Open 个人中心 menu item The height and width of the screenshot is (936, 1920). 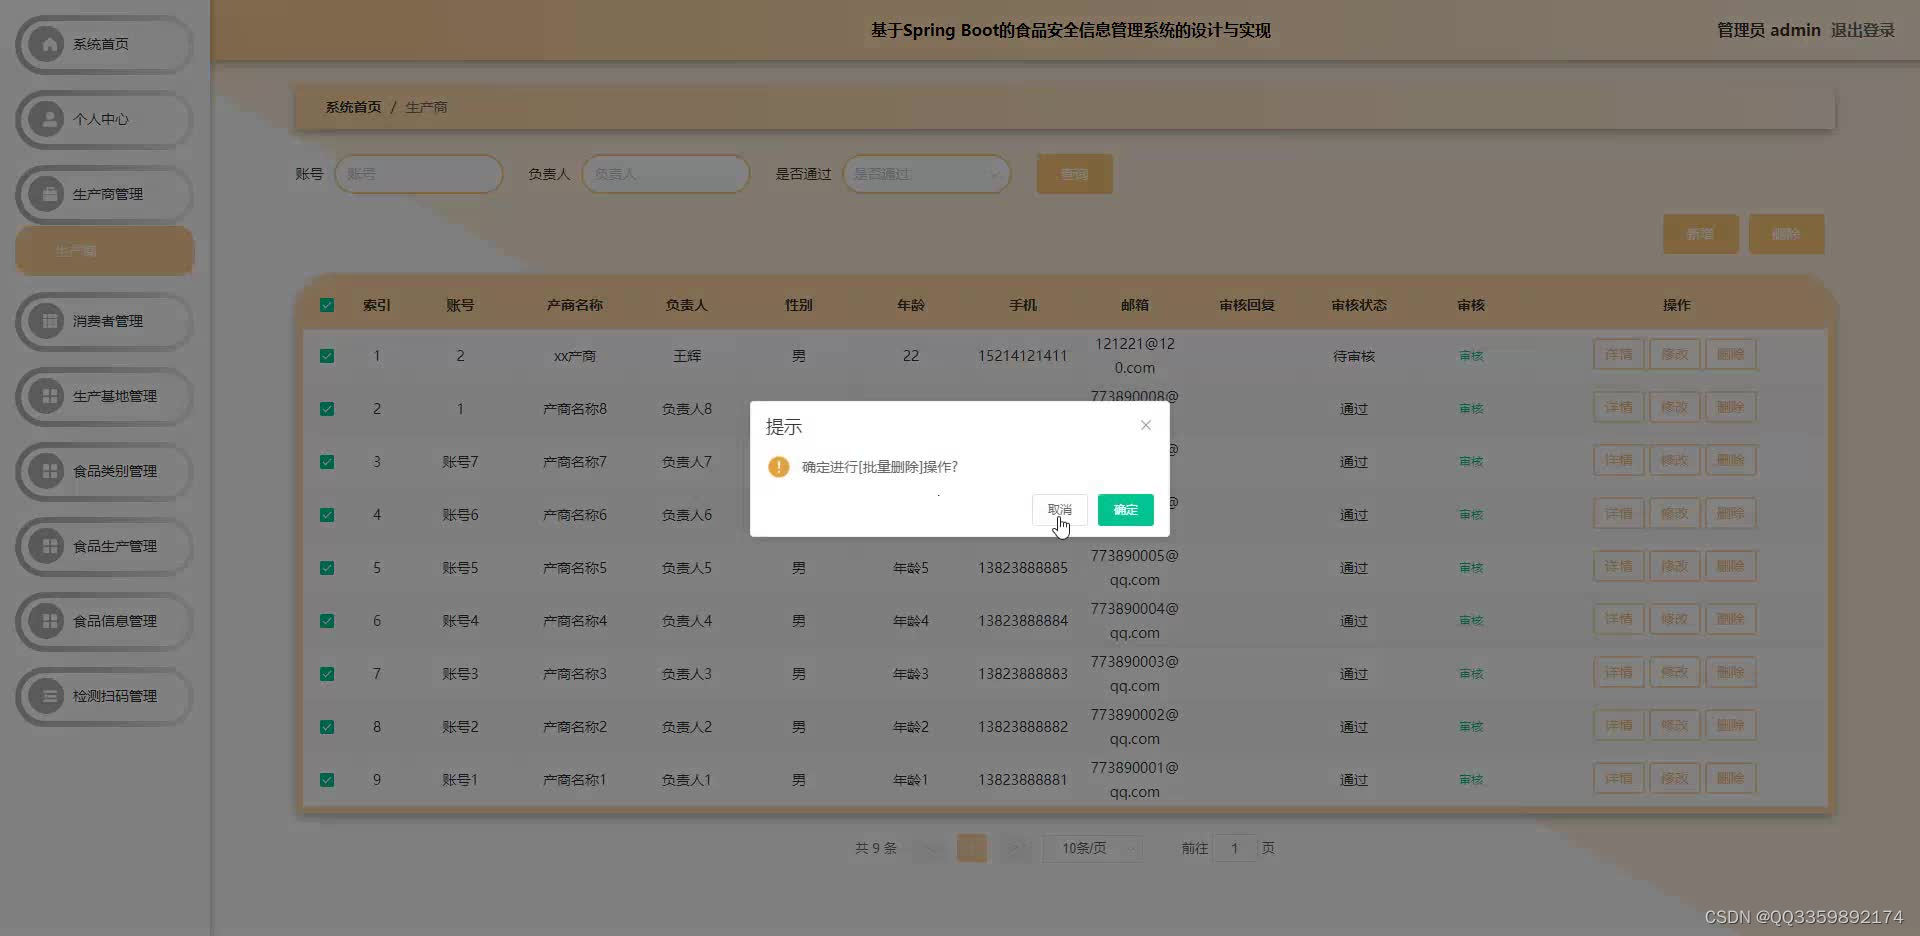[104, 119]
